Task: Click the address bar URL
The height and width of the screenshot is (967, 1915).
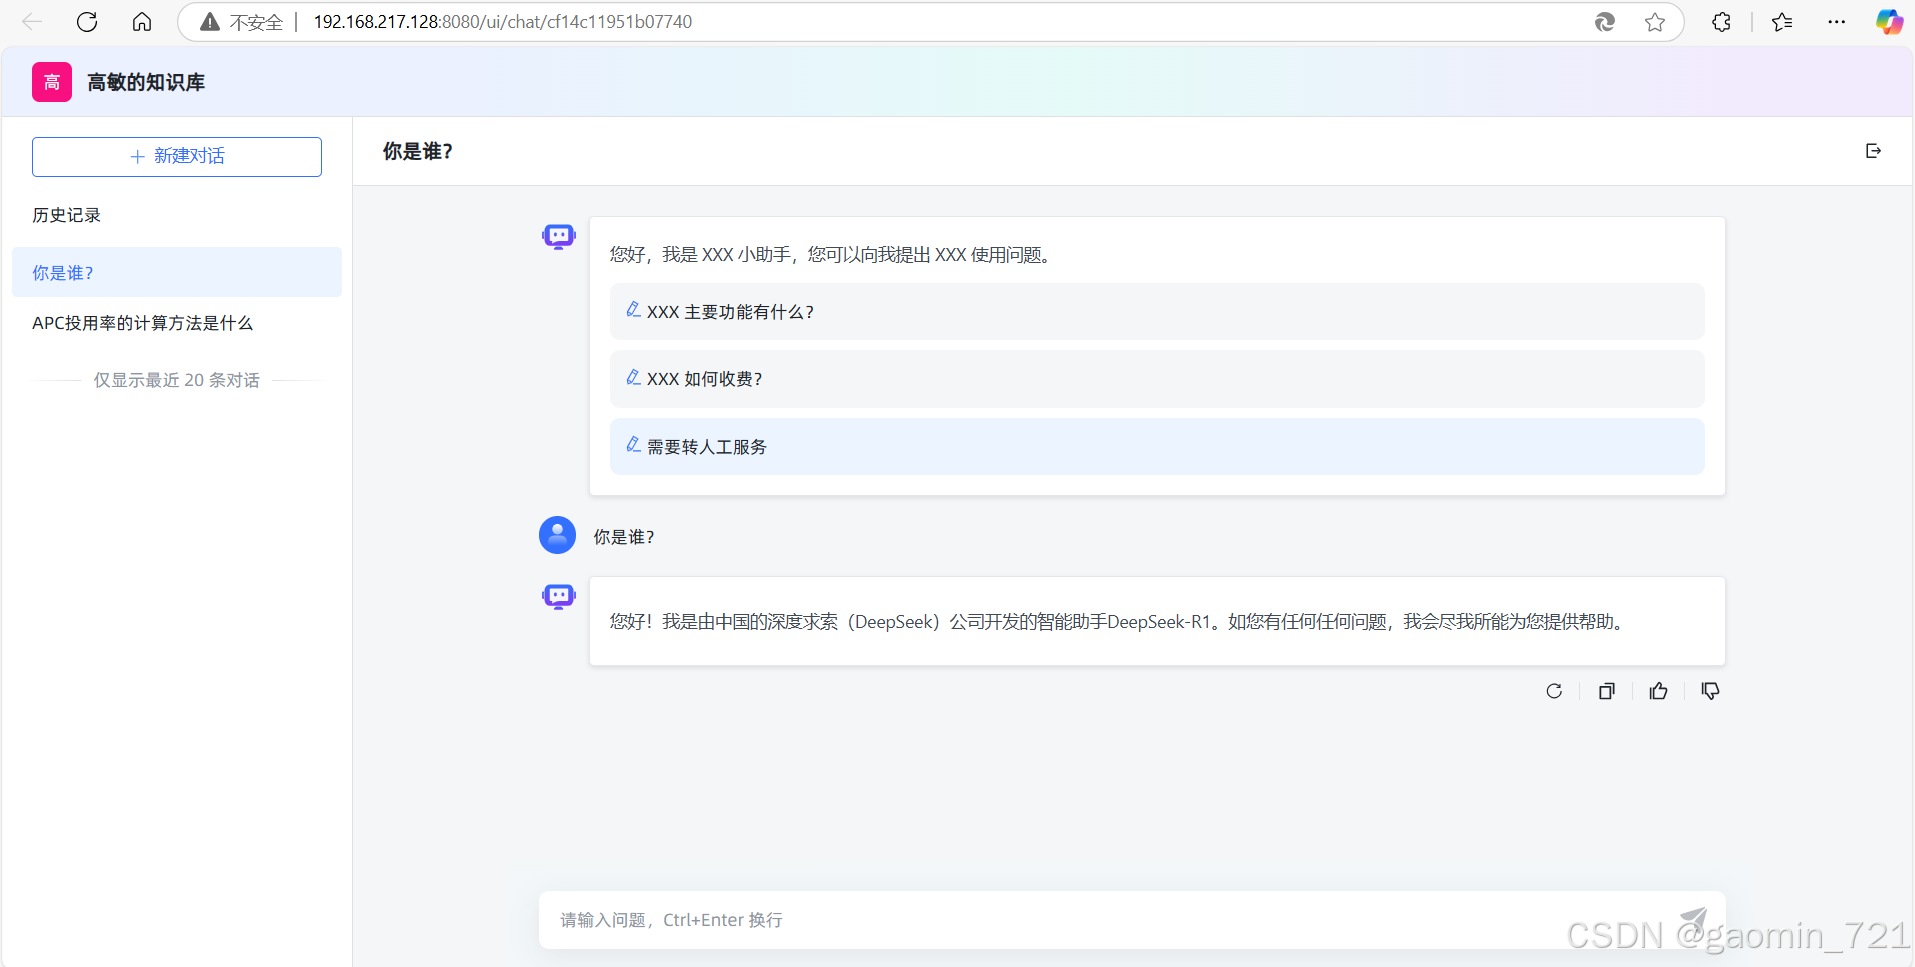Action: click(x=502, y=22)
